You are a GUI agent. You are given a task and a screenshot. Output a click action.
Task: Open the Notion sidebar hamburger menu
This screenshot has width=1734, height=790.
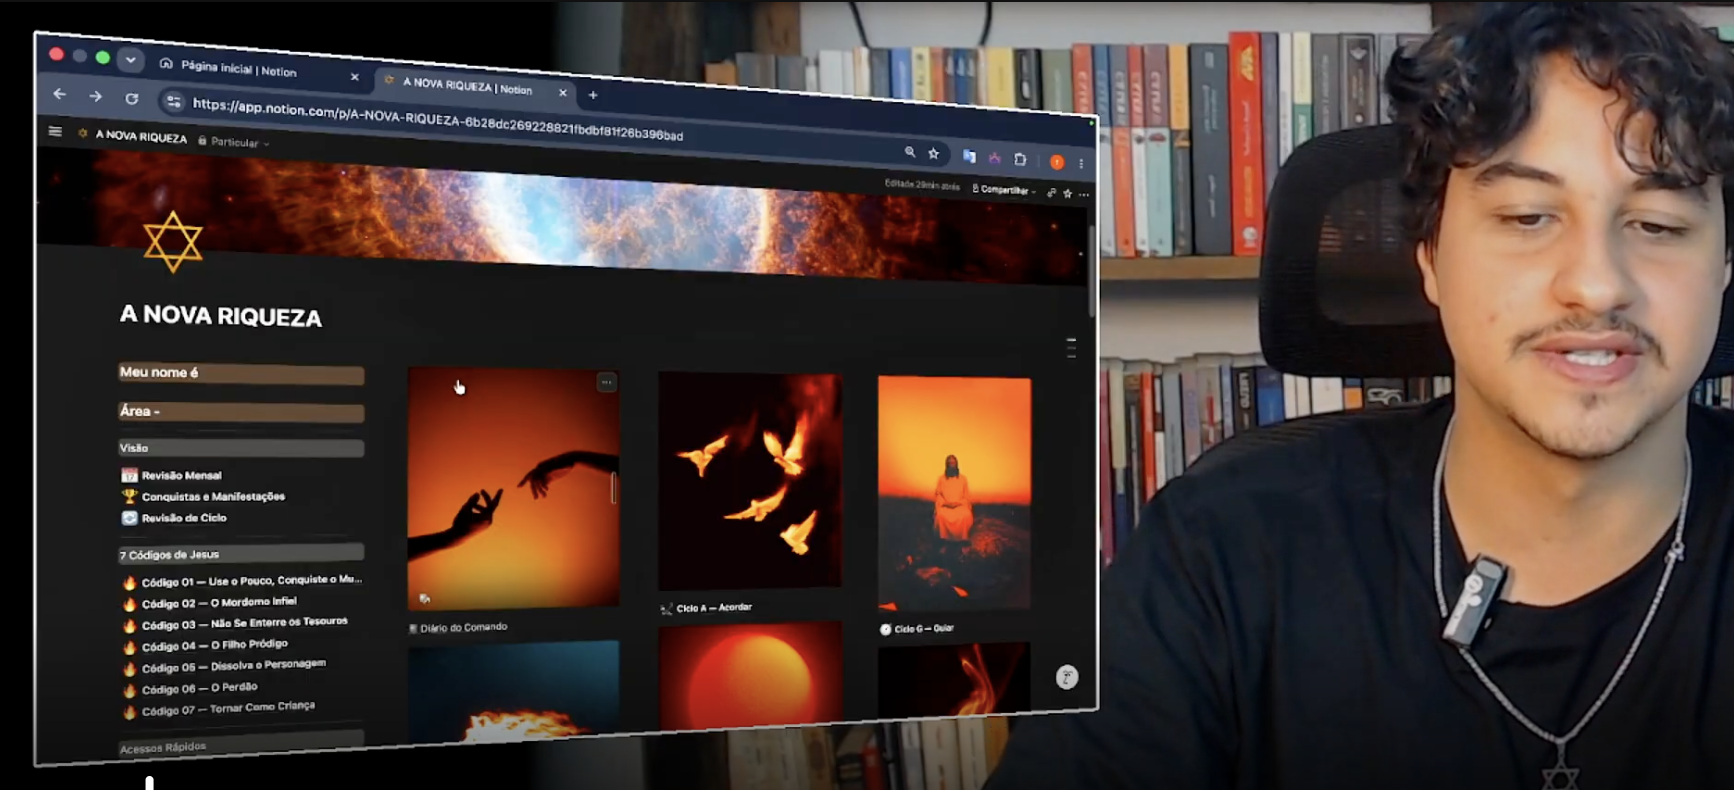pos(55,131)
